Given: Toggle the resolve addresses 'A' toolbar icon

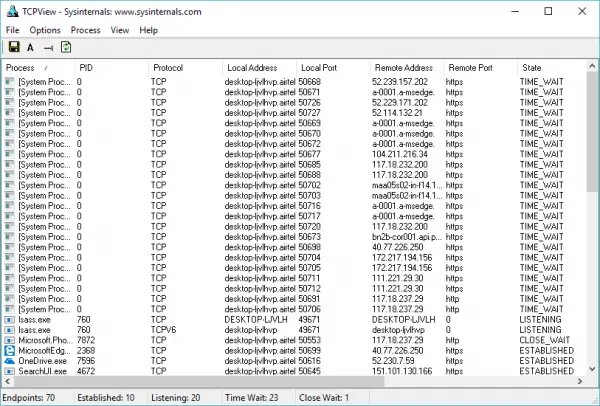Looking at the screenshot, I should tap(30, 48).
